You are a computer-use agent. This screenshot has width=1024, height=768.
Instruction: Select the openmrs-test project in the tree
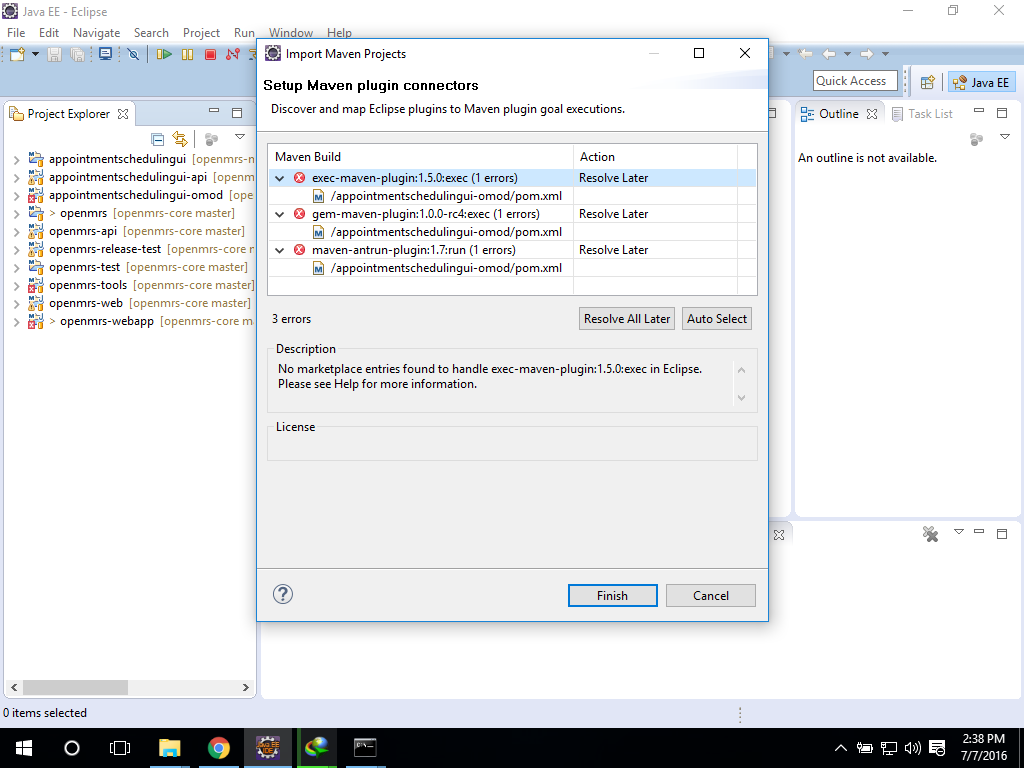click(84, 267)
